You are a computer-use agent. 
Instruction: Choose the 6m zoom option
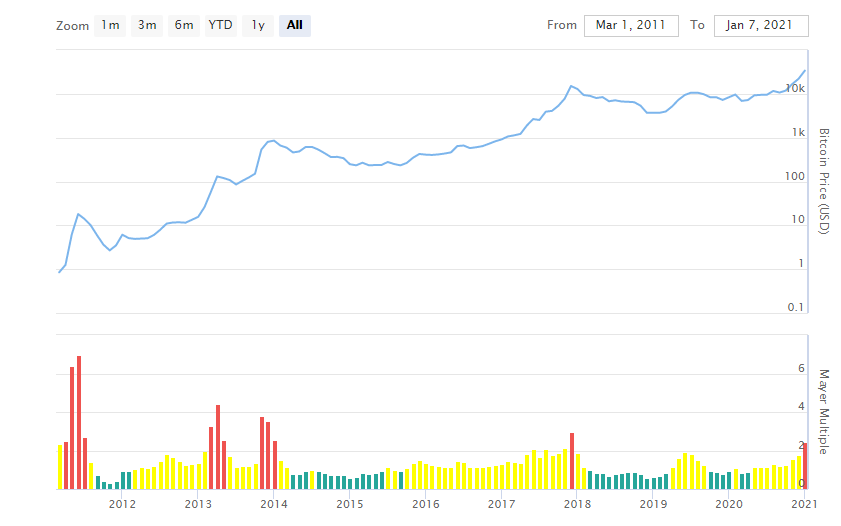(x=184, y=25)
